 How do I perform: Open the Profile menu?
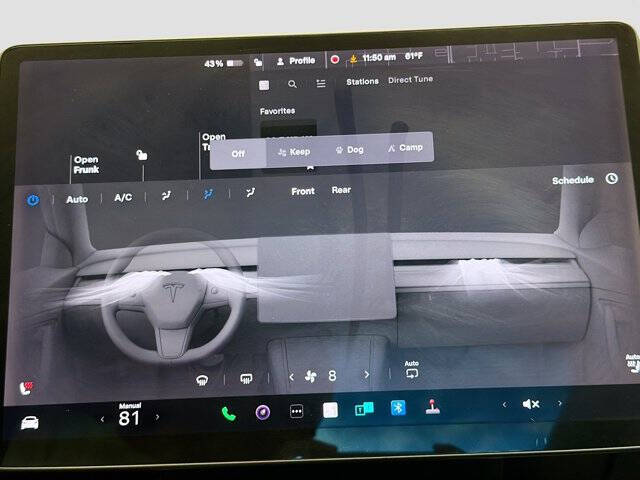coord(296,61)
